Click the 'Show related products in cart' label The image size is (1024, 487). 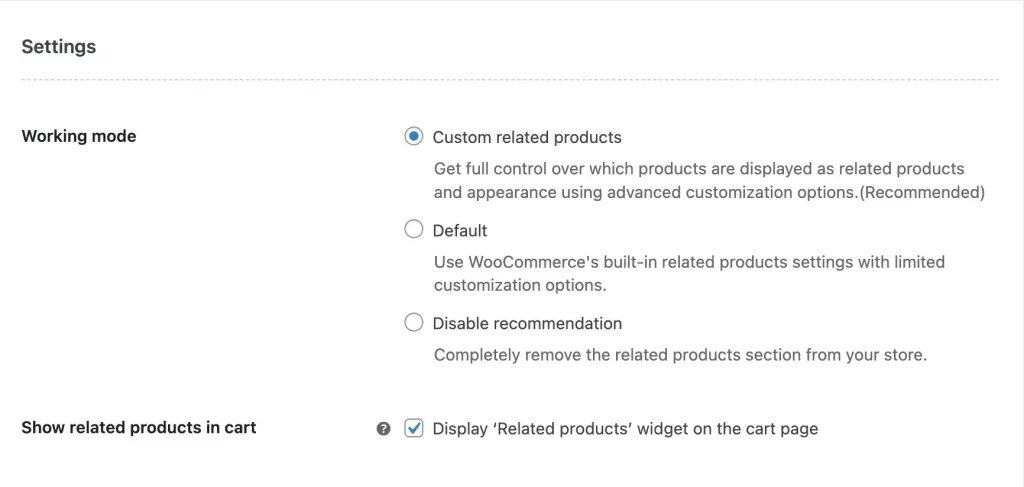139,428
